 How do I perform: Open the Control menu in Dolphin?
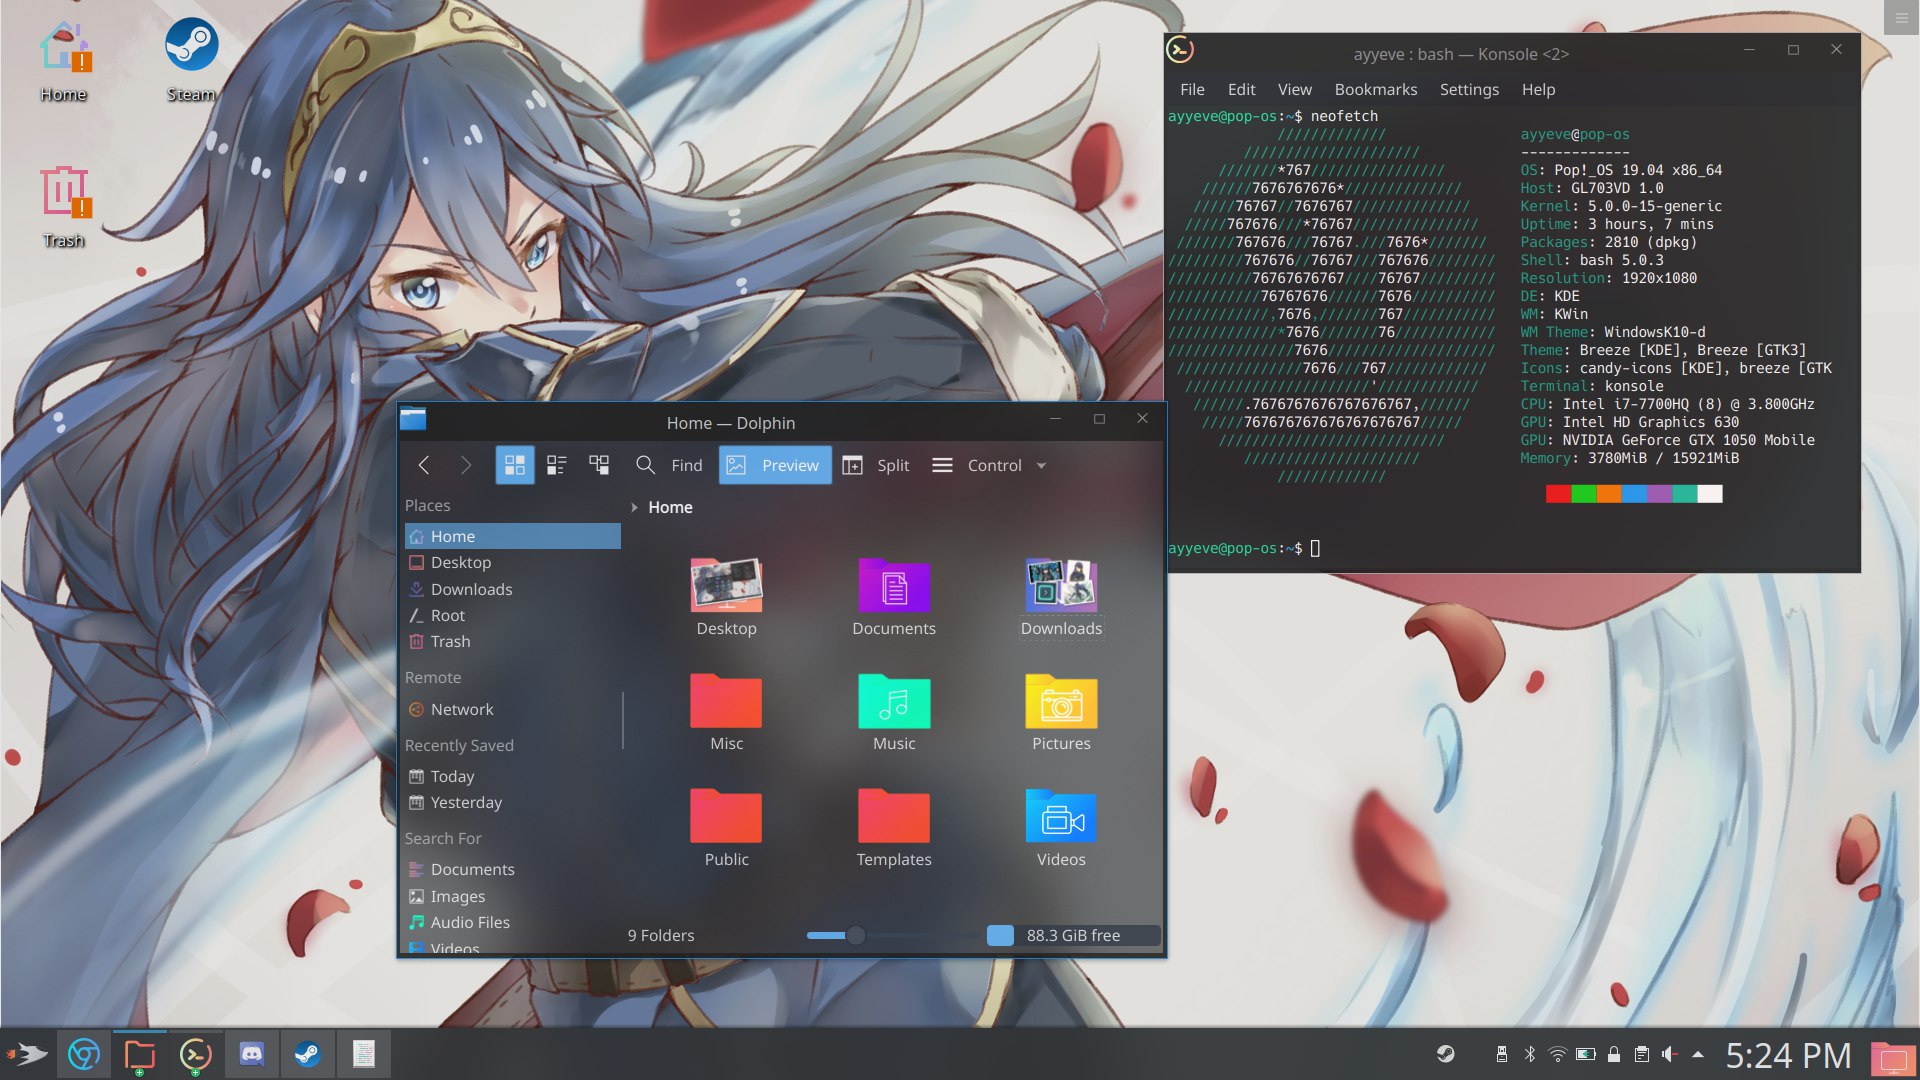point(989,465)
